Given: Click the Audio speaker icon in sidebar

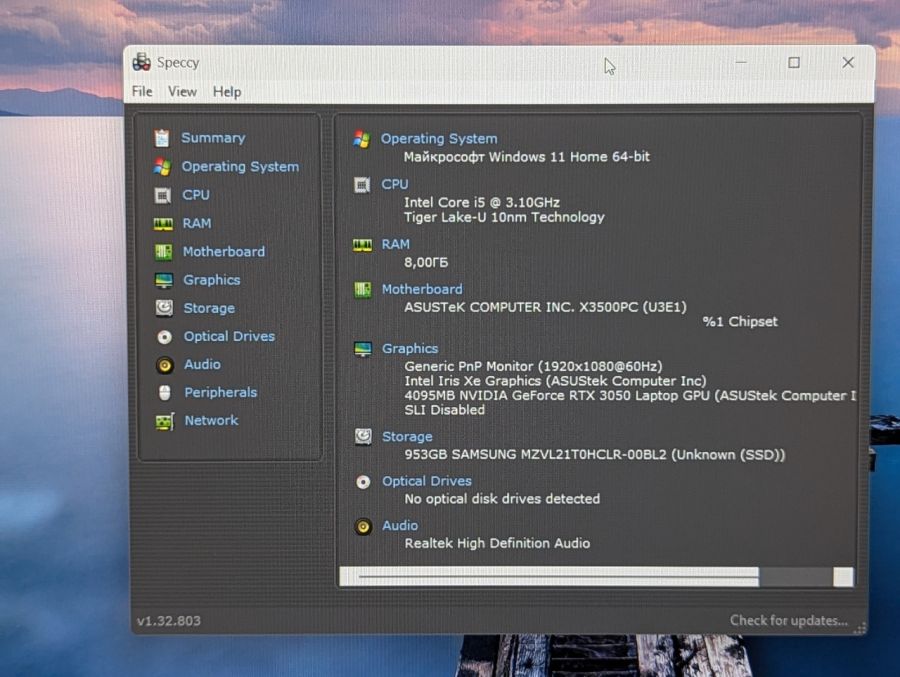Looking at the screenshot, I should coord(165,365).
